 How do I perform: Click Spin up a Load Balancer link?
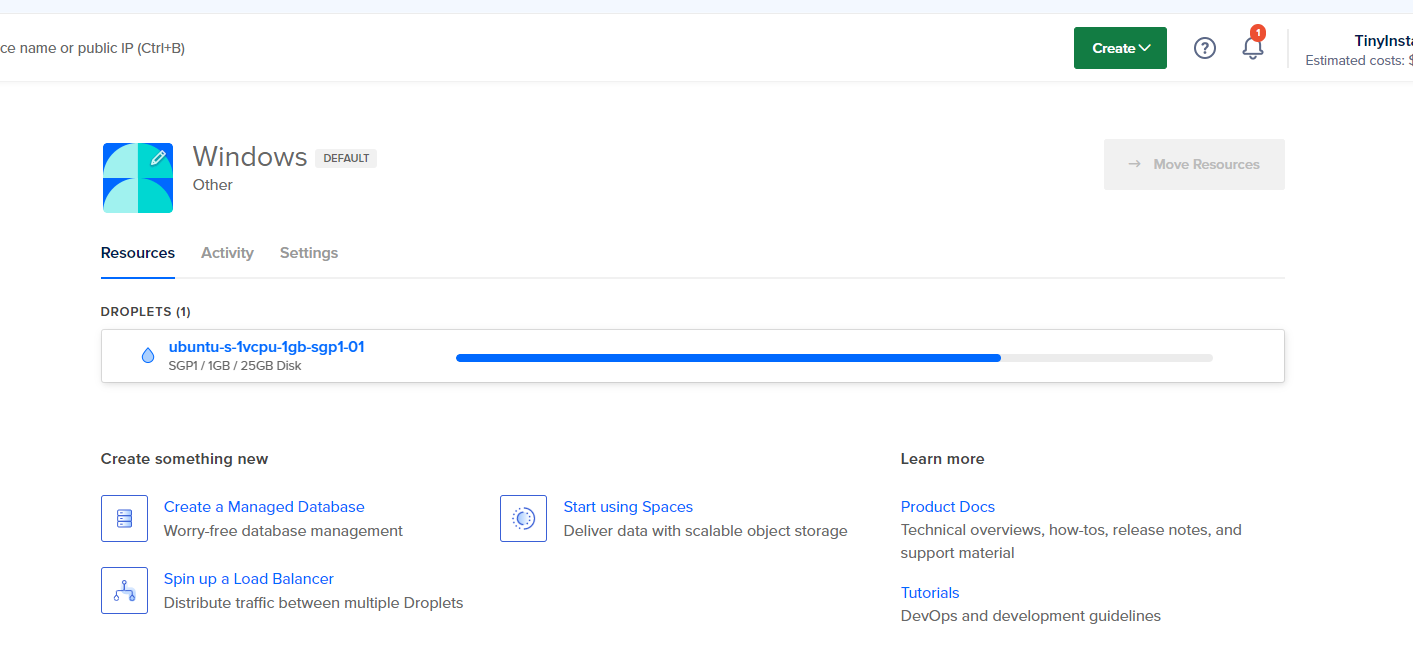tap(249, 579)
